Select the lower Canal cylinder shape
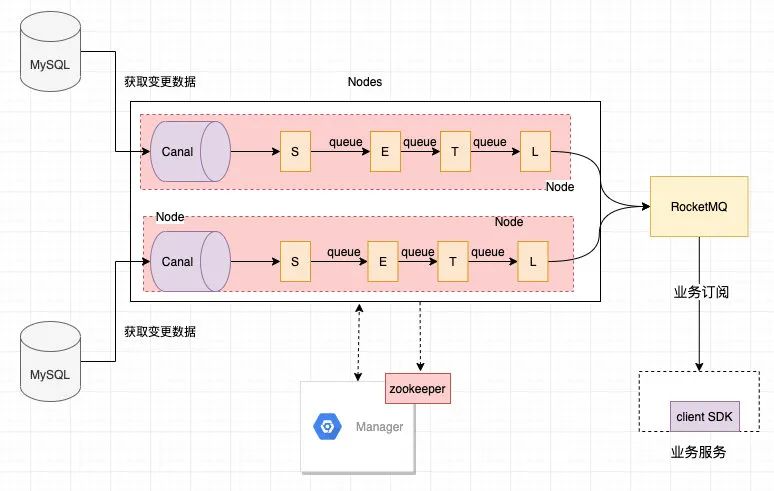The height and width of the screenshot is (491, 774). click(190, 262)
